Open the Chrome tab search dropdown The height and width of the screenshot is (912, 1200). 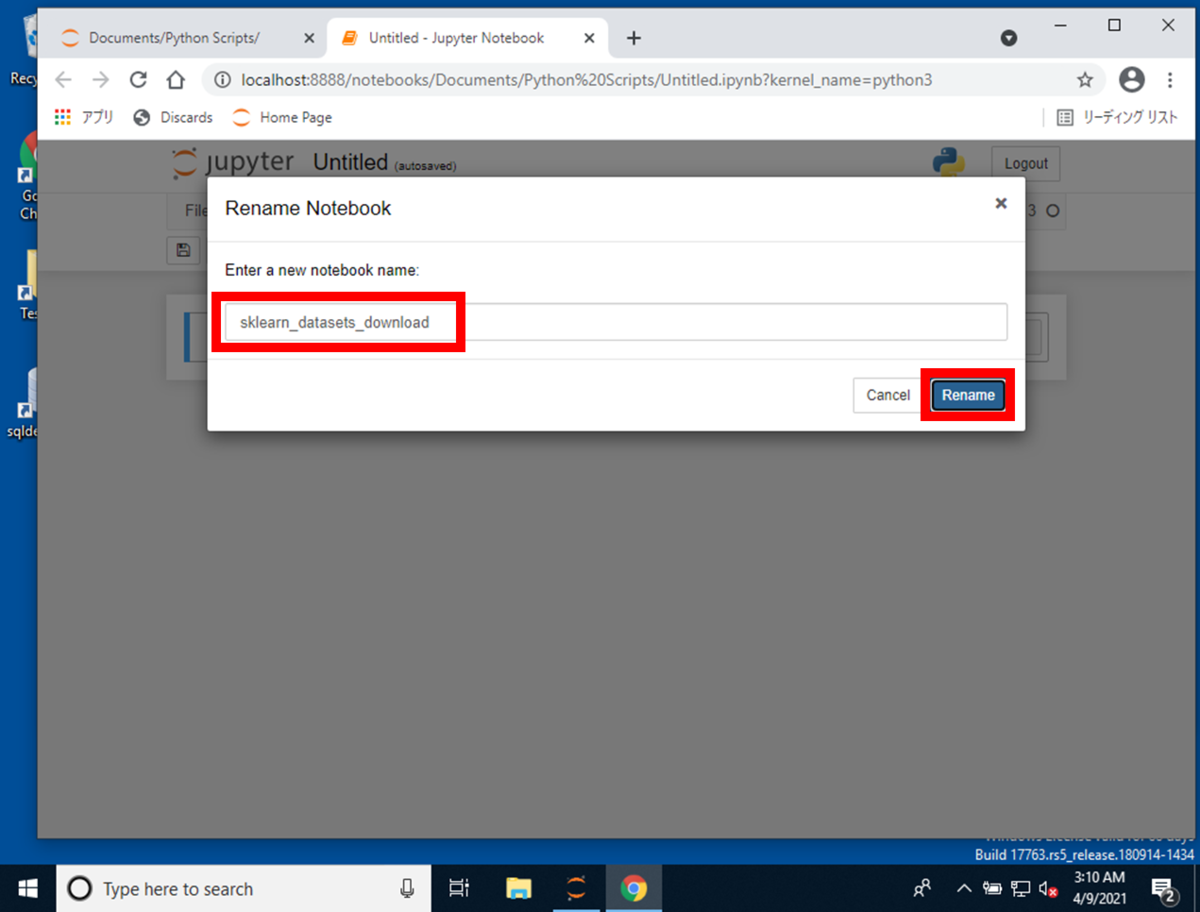pos(1009,38)
